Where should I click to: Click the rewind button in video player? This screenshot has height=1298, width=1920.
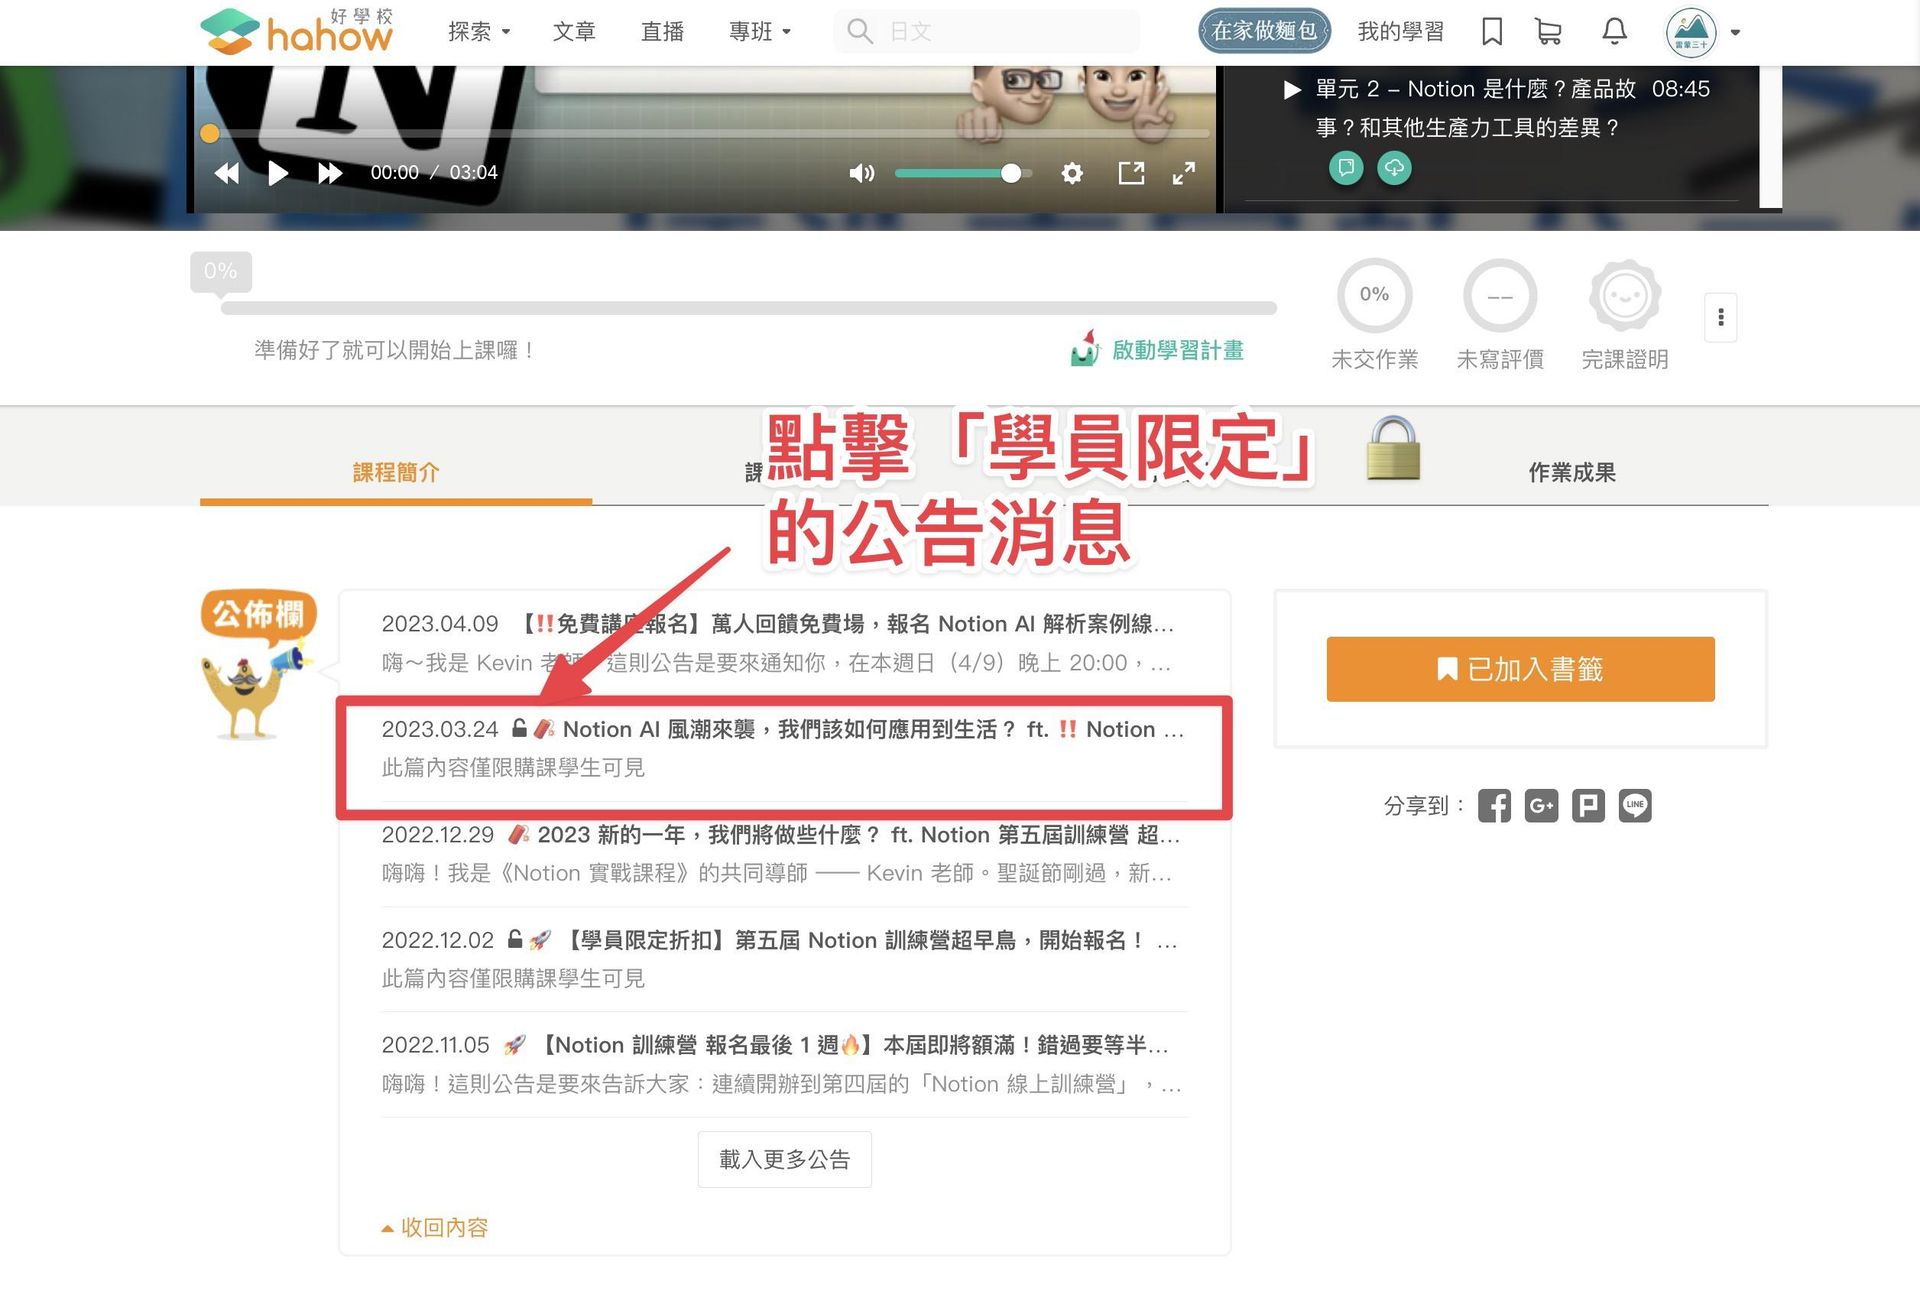(x=227, y=173)
